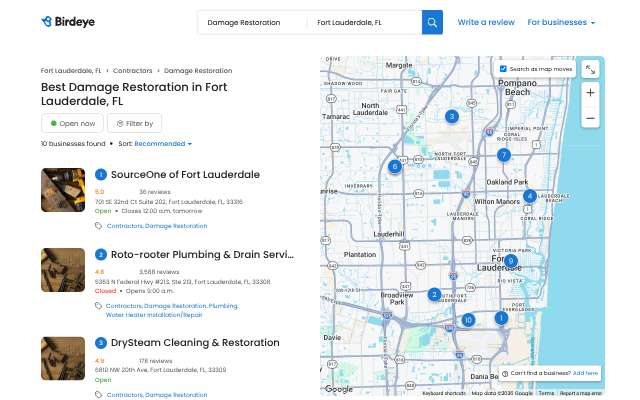Click map marker number 10

click(468, 320)
